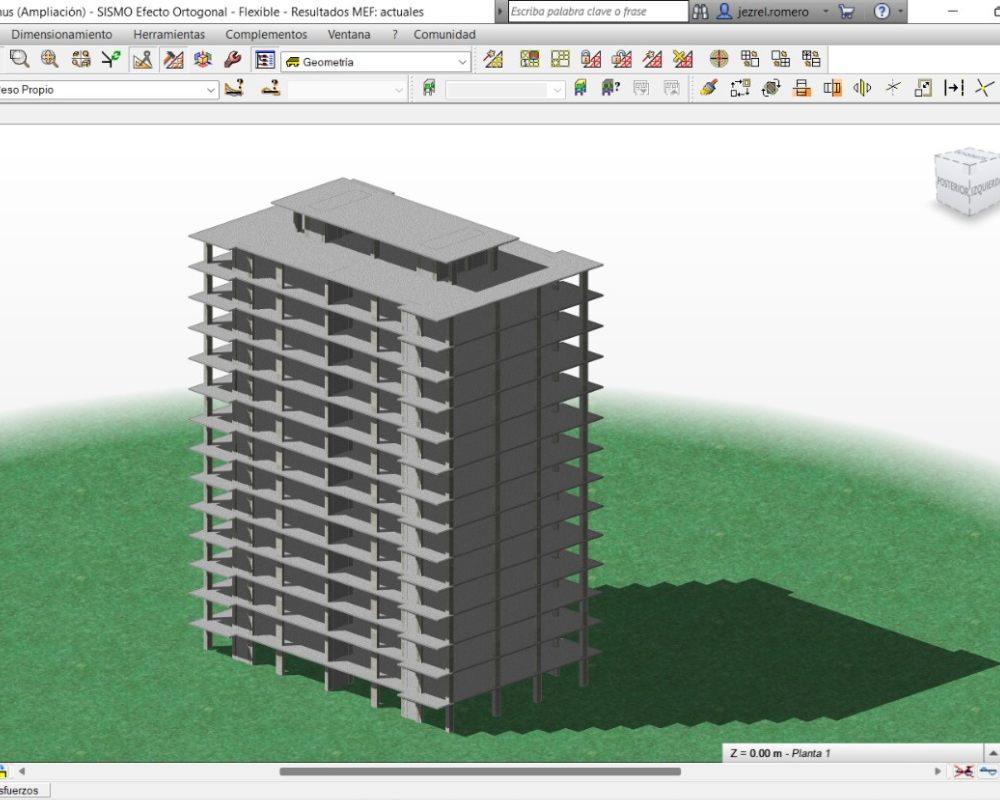1000x800 pixels.
Task: Click the jezrel.romero account button
Action: [765, 12]
